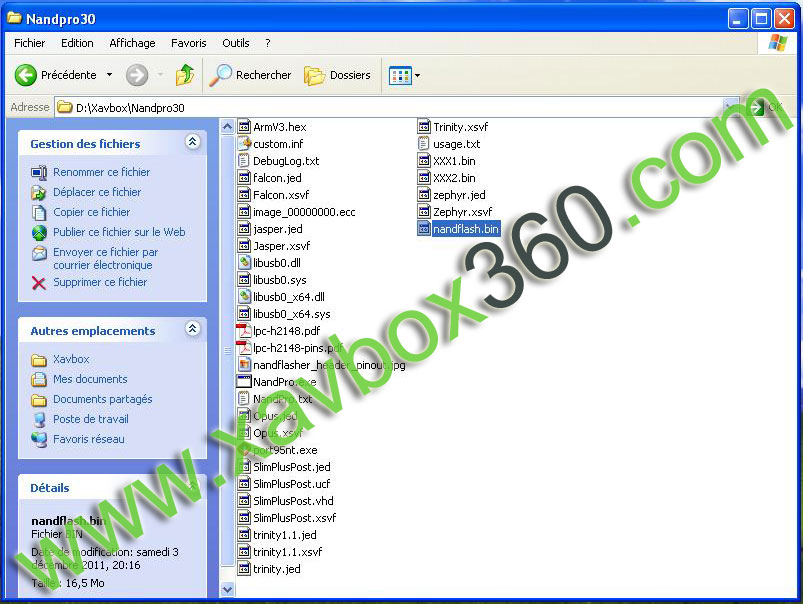Open the view mode dropdown

pos(404,76)
